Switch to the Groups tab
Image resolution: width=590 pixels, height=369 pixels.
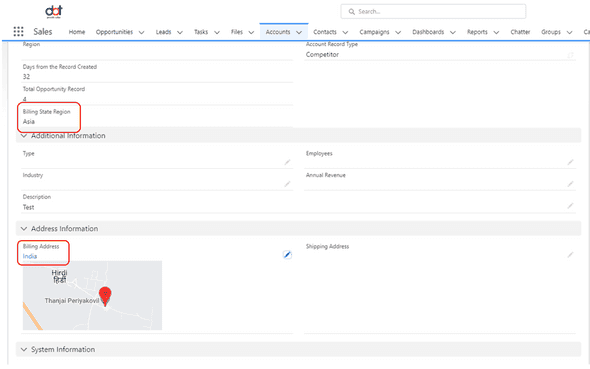point(551,32)
